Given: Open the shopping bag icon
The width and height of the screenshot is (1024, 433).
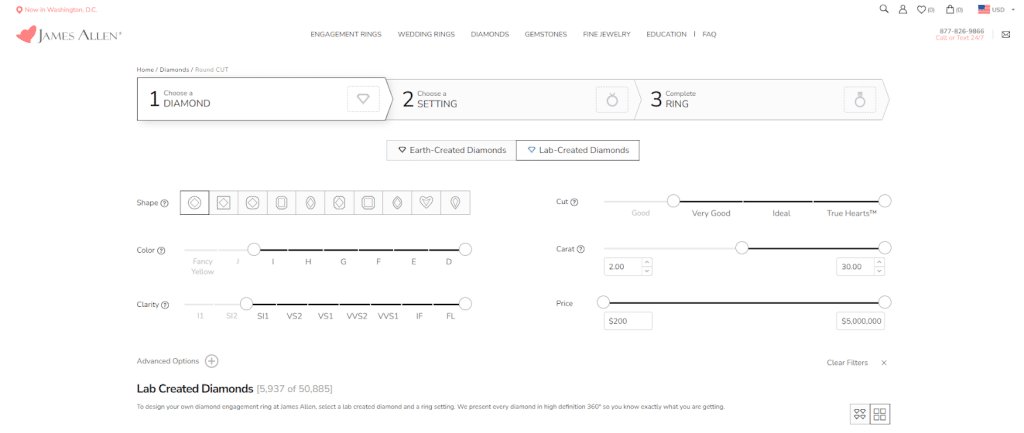Looking at the screenshot, I should 950,9.
